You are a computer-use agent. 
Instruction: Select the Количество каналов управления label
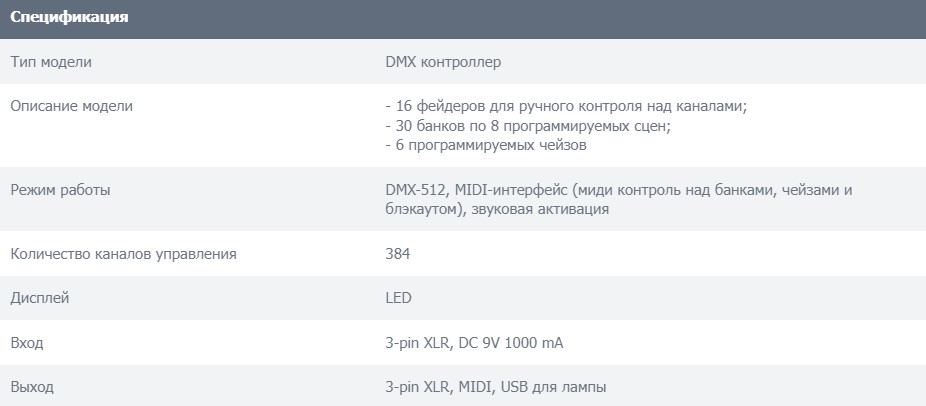point(123,254)
